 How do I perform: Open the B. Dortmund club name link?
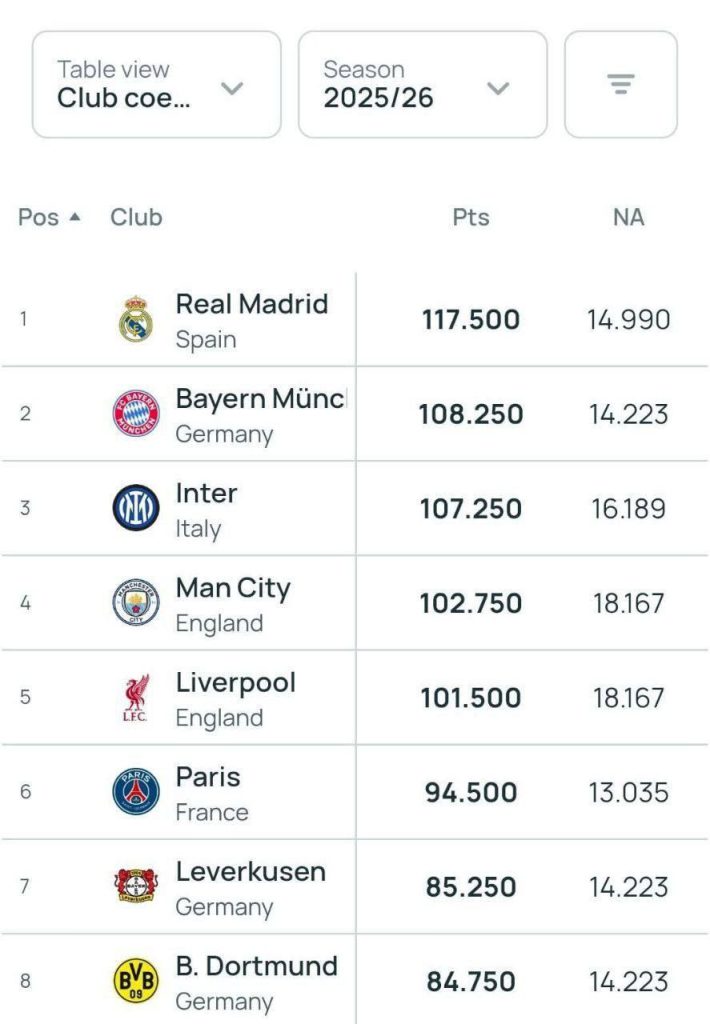tap(256, 967)
